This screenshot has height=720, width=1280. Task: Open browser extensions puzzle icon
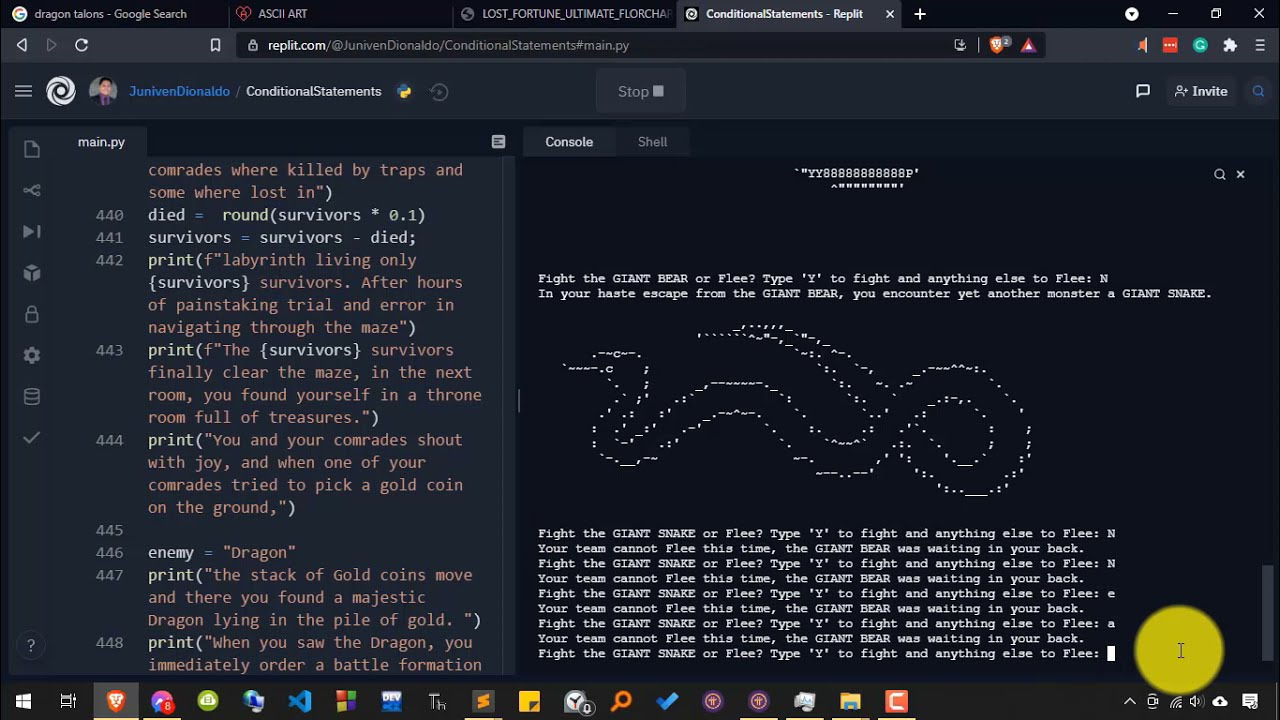1230,45
